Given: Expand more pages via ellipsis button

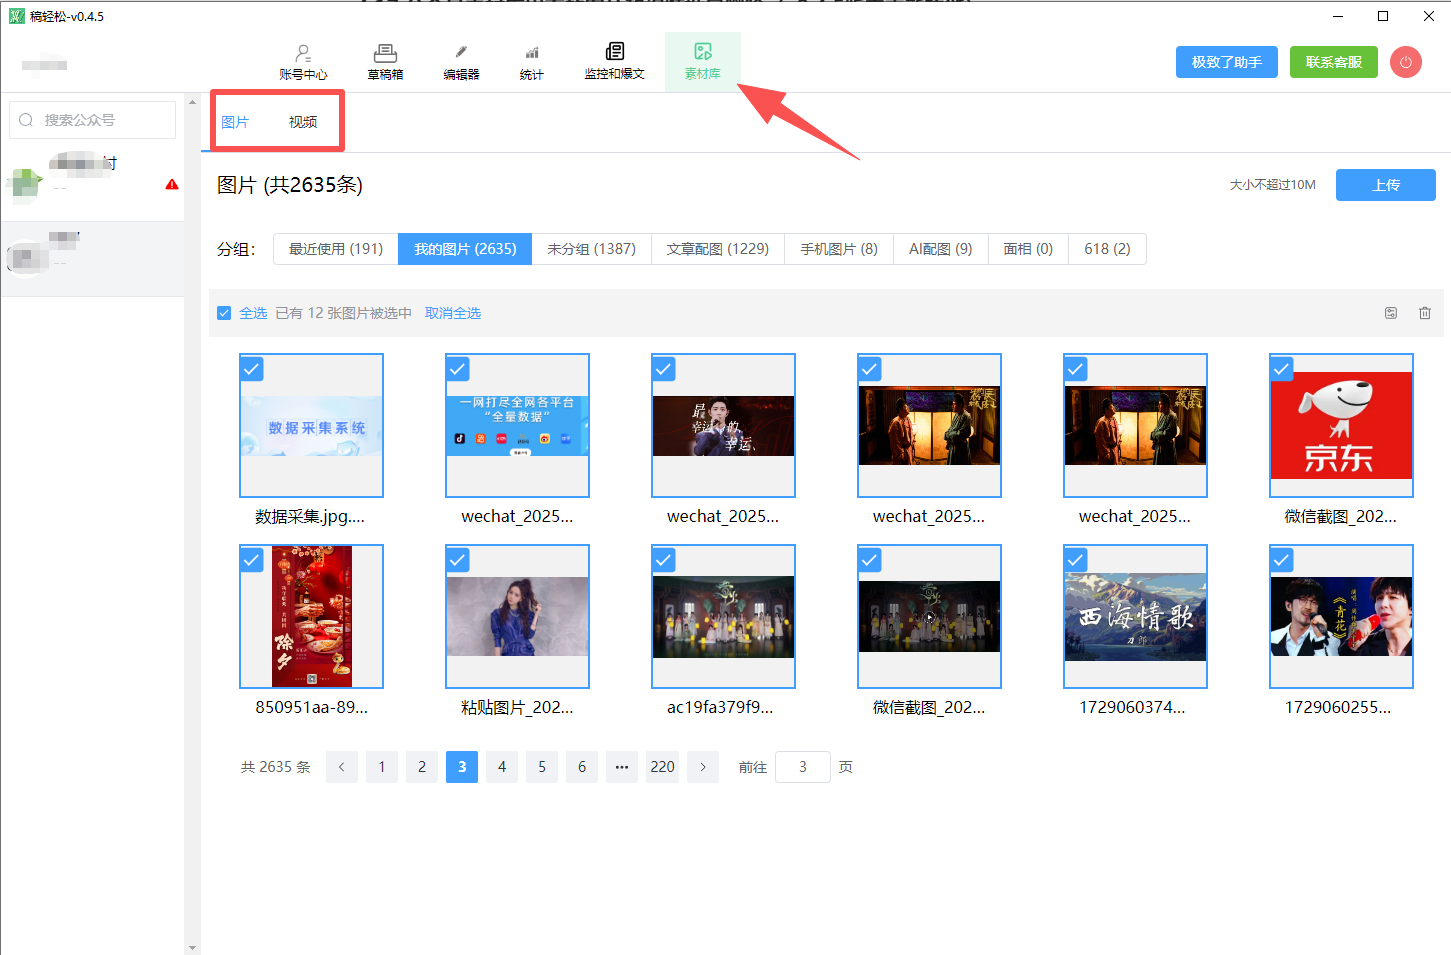Looking at the screenshot, I should pyautogui.click(x=622, y=767).
